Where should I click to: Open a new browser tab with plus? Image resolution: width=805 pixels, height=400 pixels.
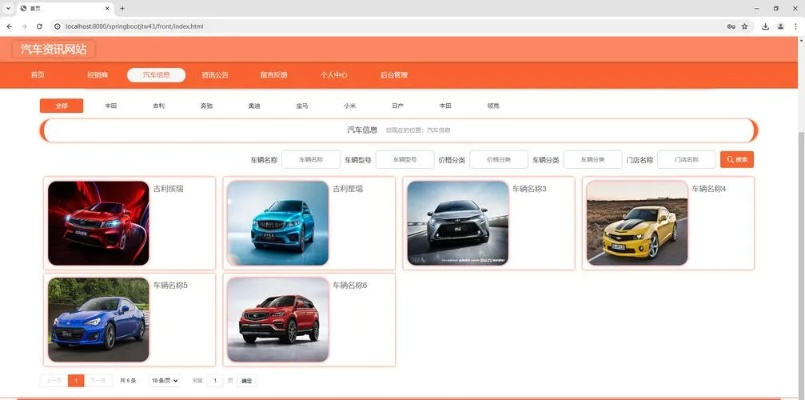122,8
